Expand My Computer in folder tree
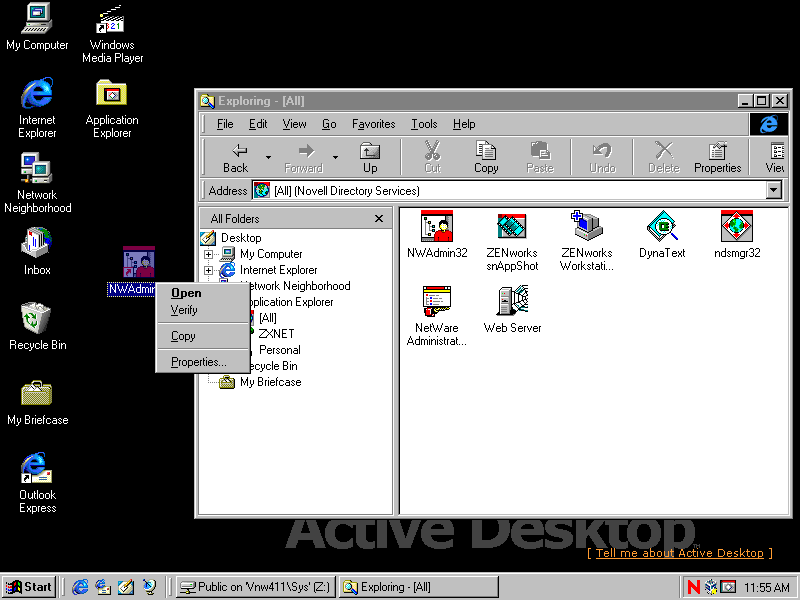The width and height of the screenshot is (800, 600). coord(208,254)
